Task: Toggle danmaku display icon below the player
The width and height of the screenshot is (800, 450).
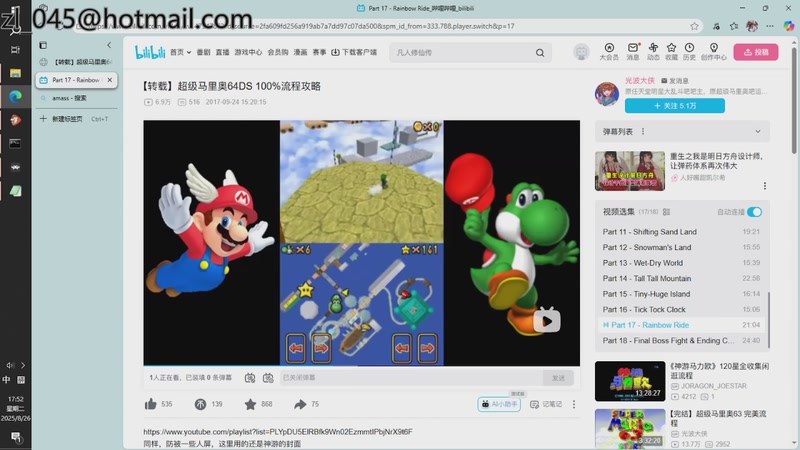Action: pos(249,378)
